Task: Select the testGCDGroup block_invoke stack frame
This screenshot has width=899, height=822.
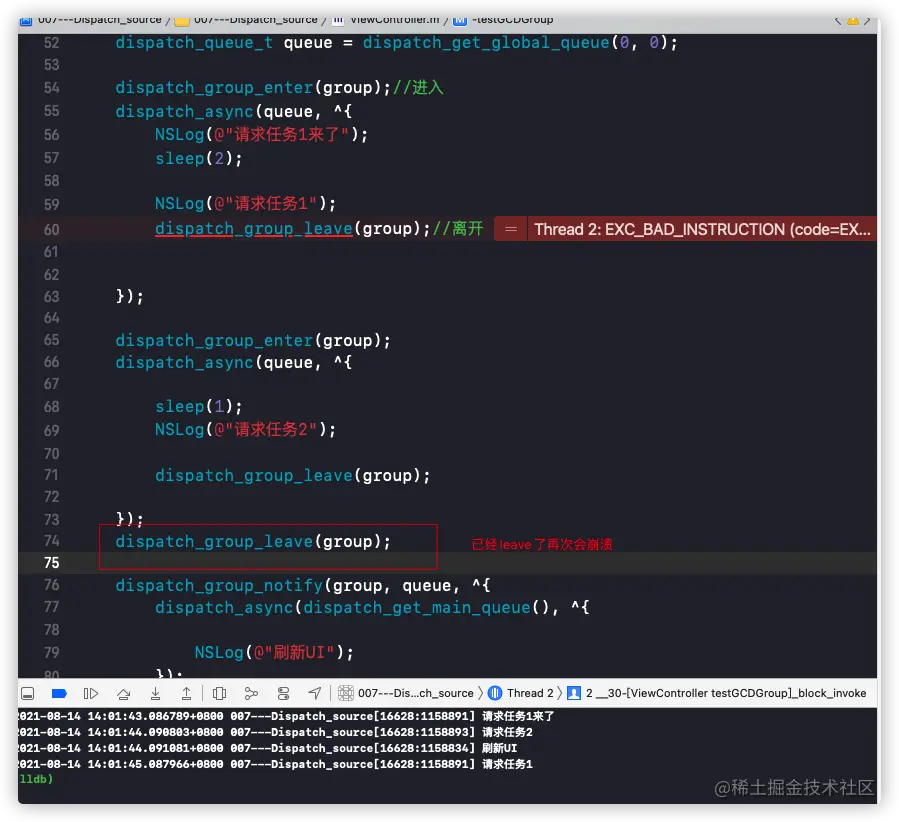Action: click(717, 693)
